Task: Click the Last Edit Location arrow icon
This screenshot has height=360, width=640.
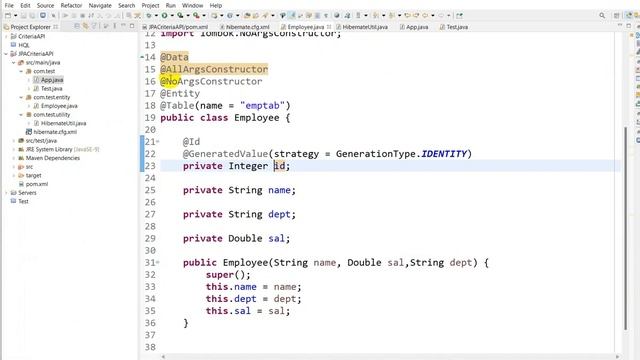Action: 408,16
